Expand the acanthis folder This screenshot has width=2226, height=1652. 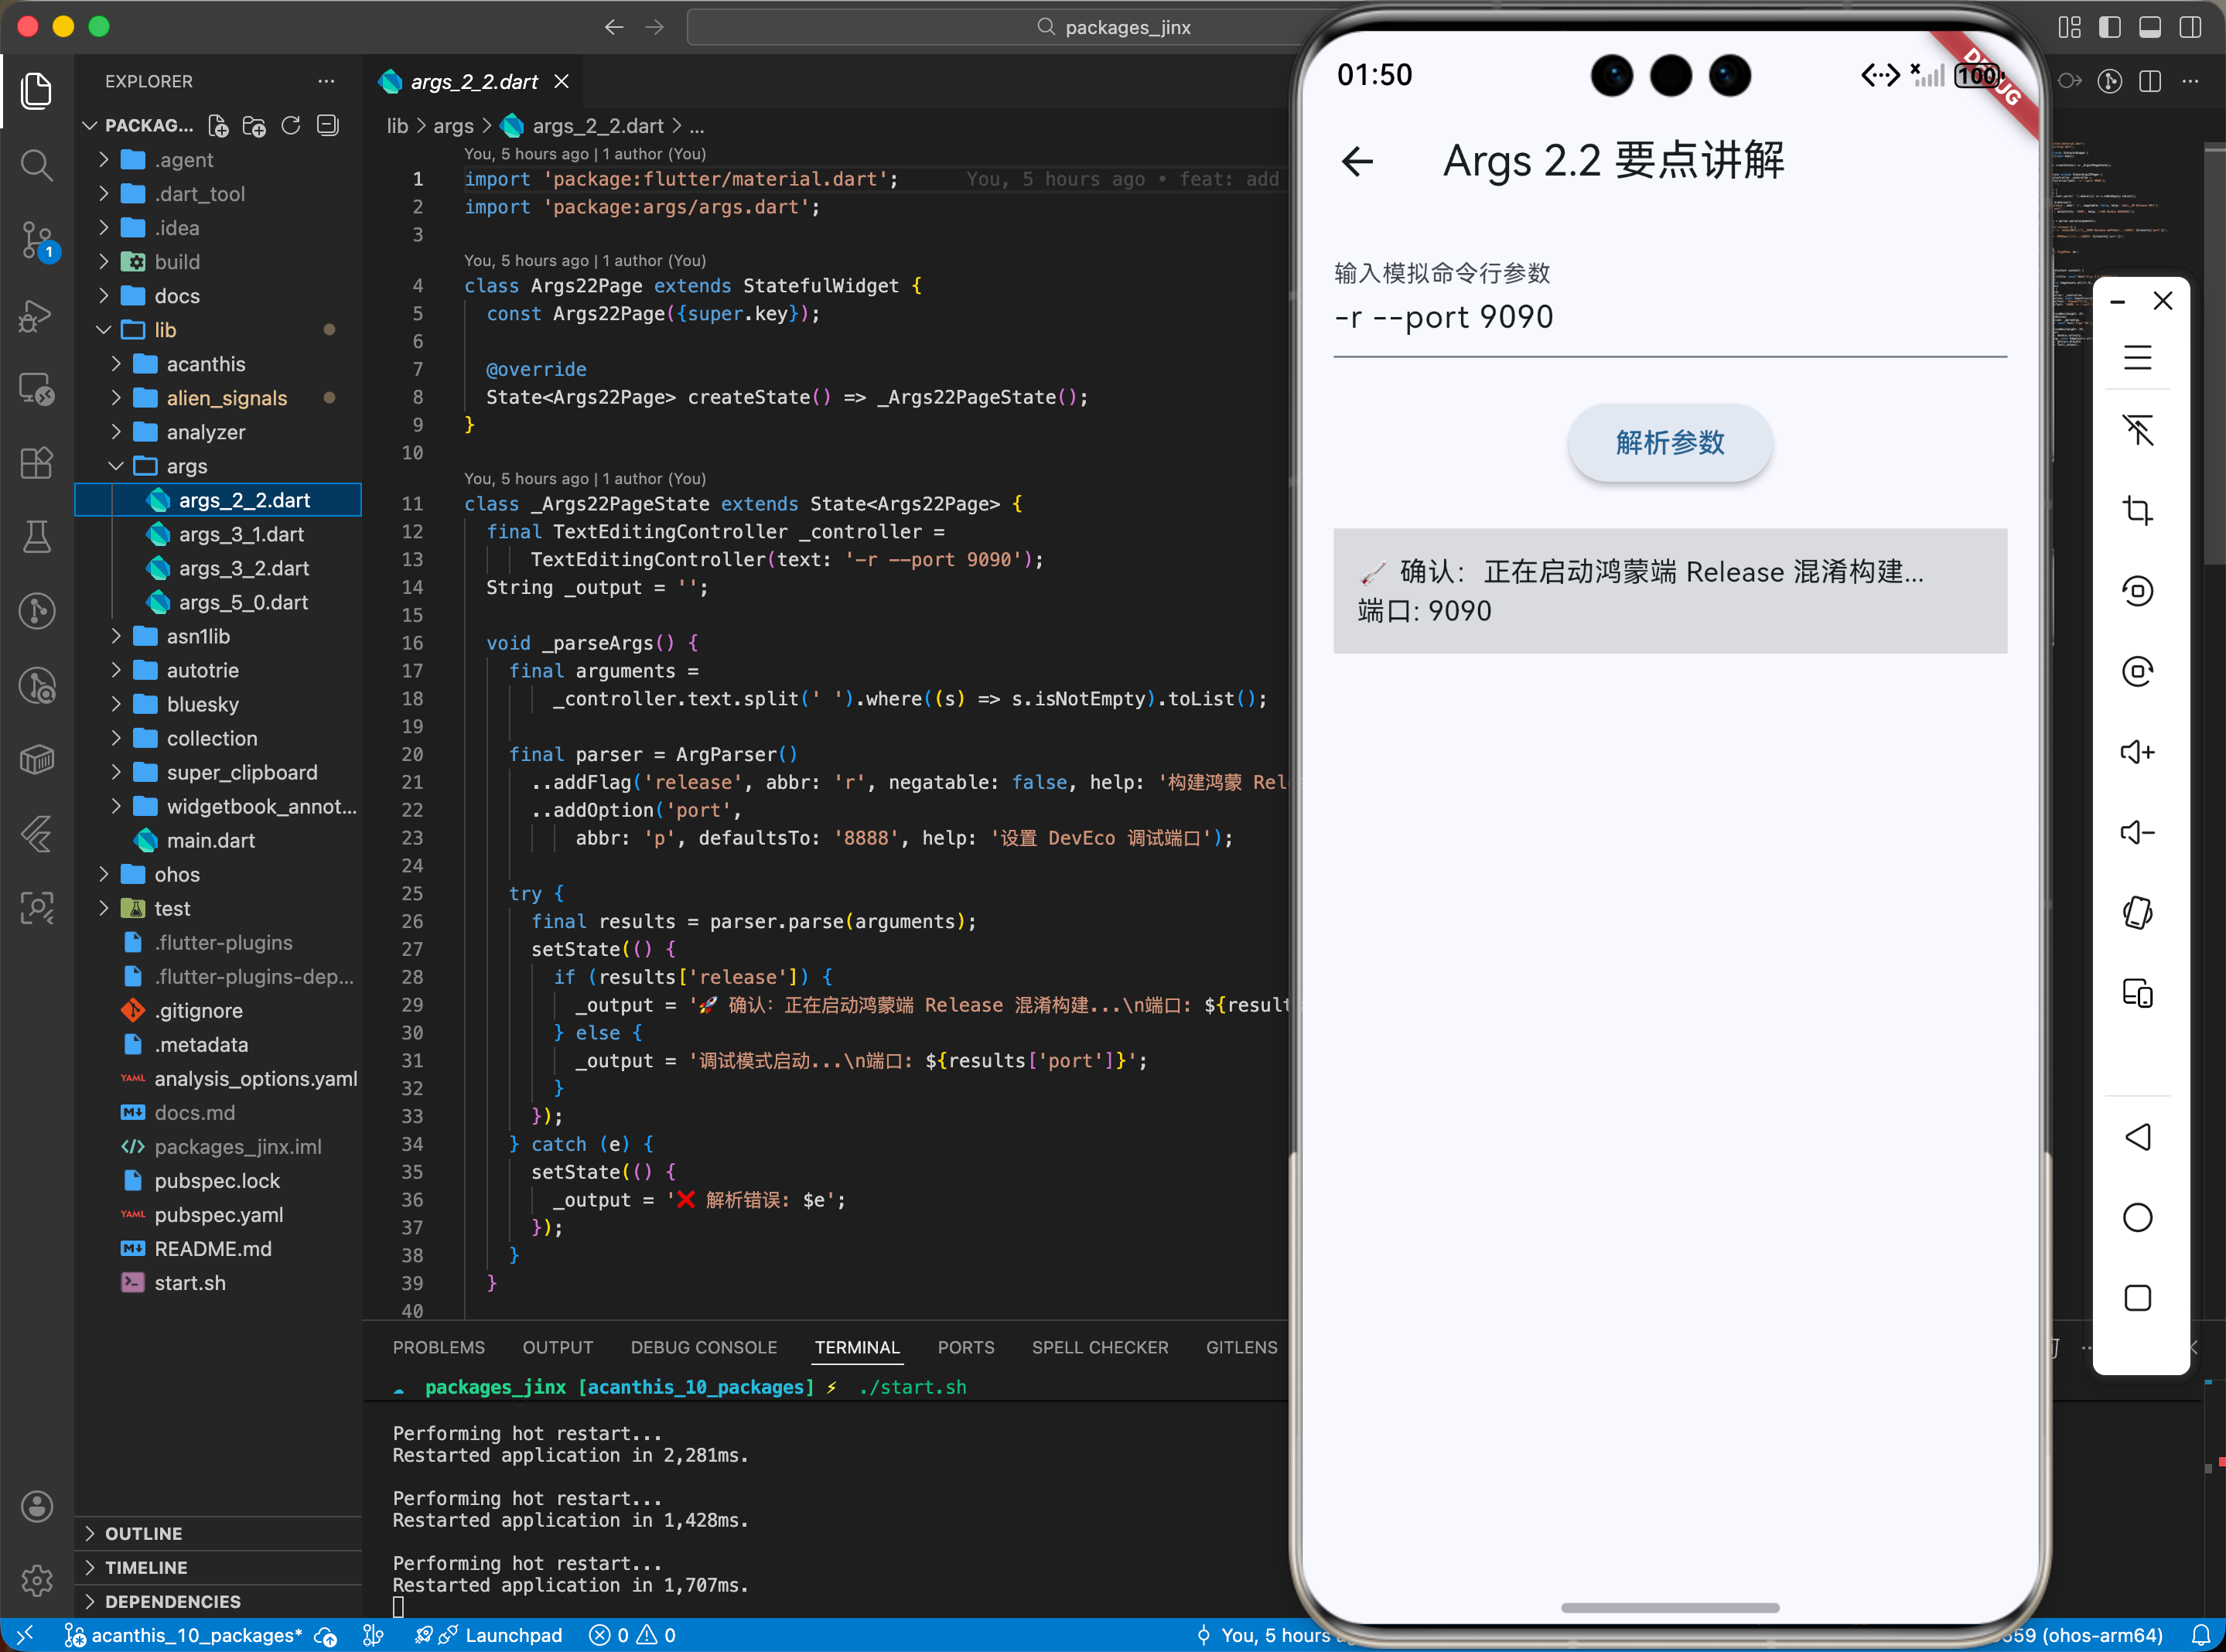pos(205,364)
